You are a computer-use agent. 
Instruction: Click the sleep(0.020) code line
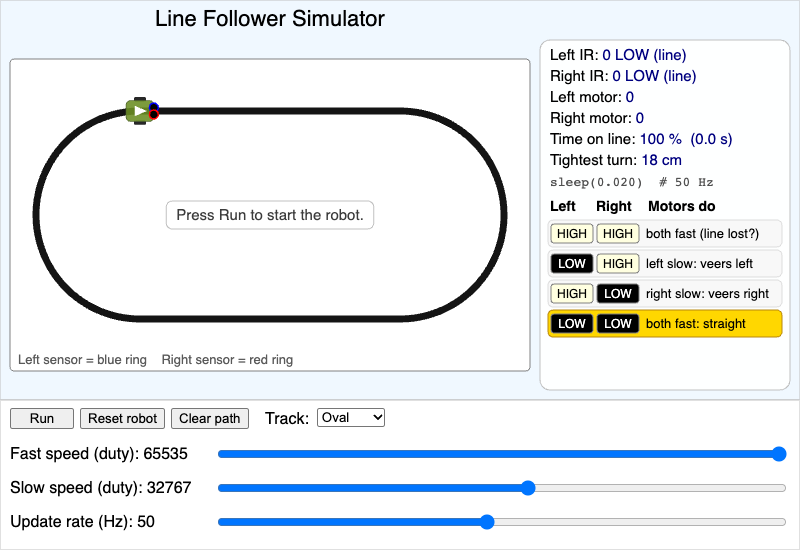(x=632, y=182)
